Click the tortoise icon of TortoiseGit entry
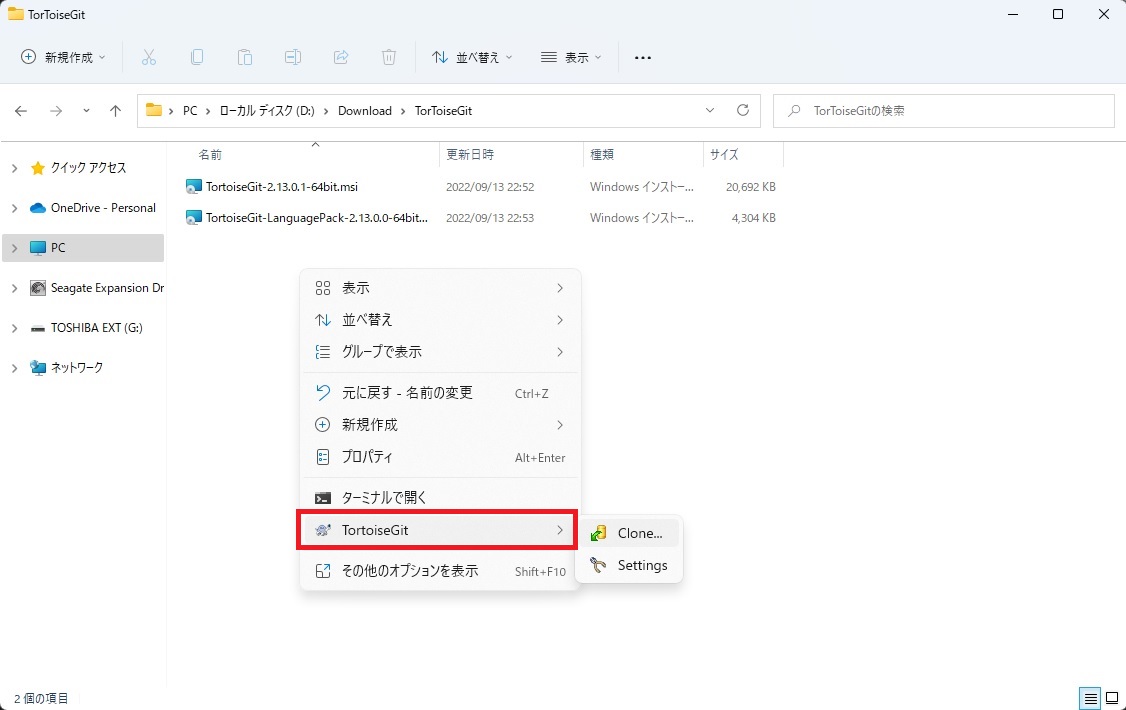The height and width of the screenshot is (710, 1126). pos(323,531)
